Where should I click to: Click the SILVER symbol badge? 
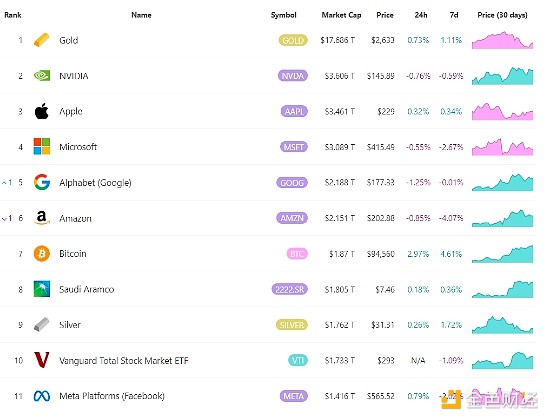pos(292,325)
